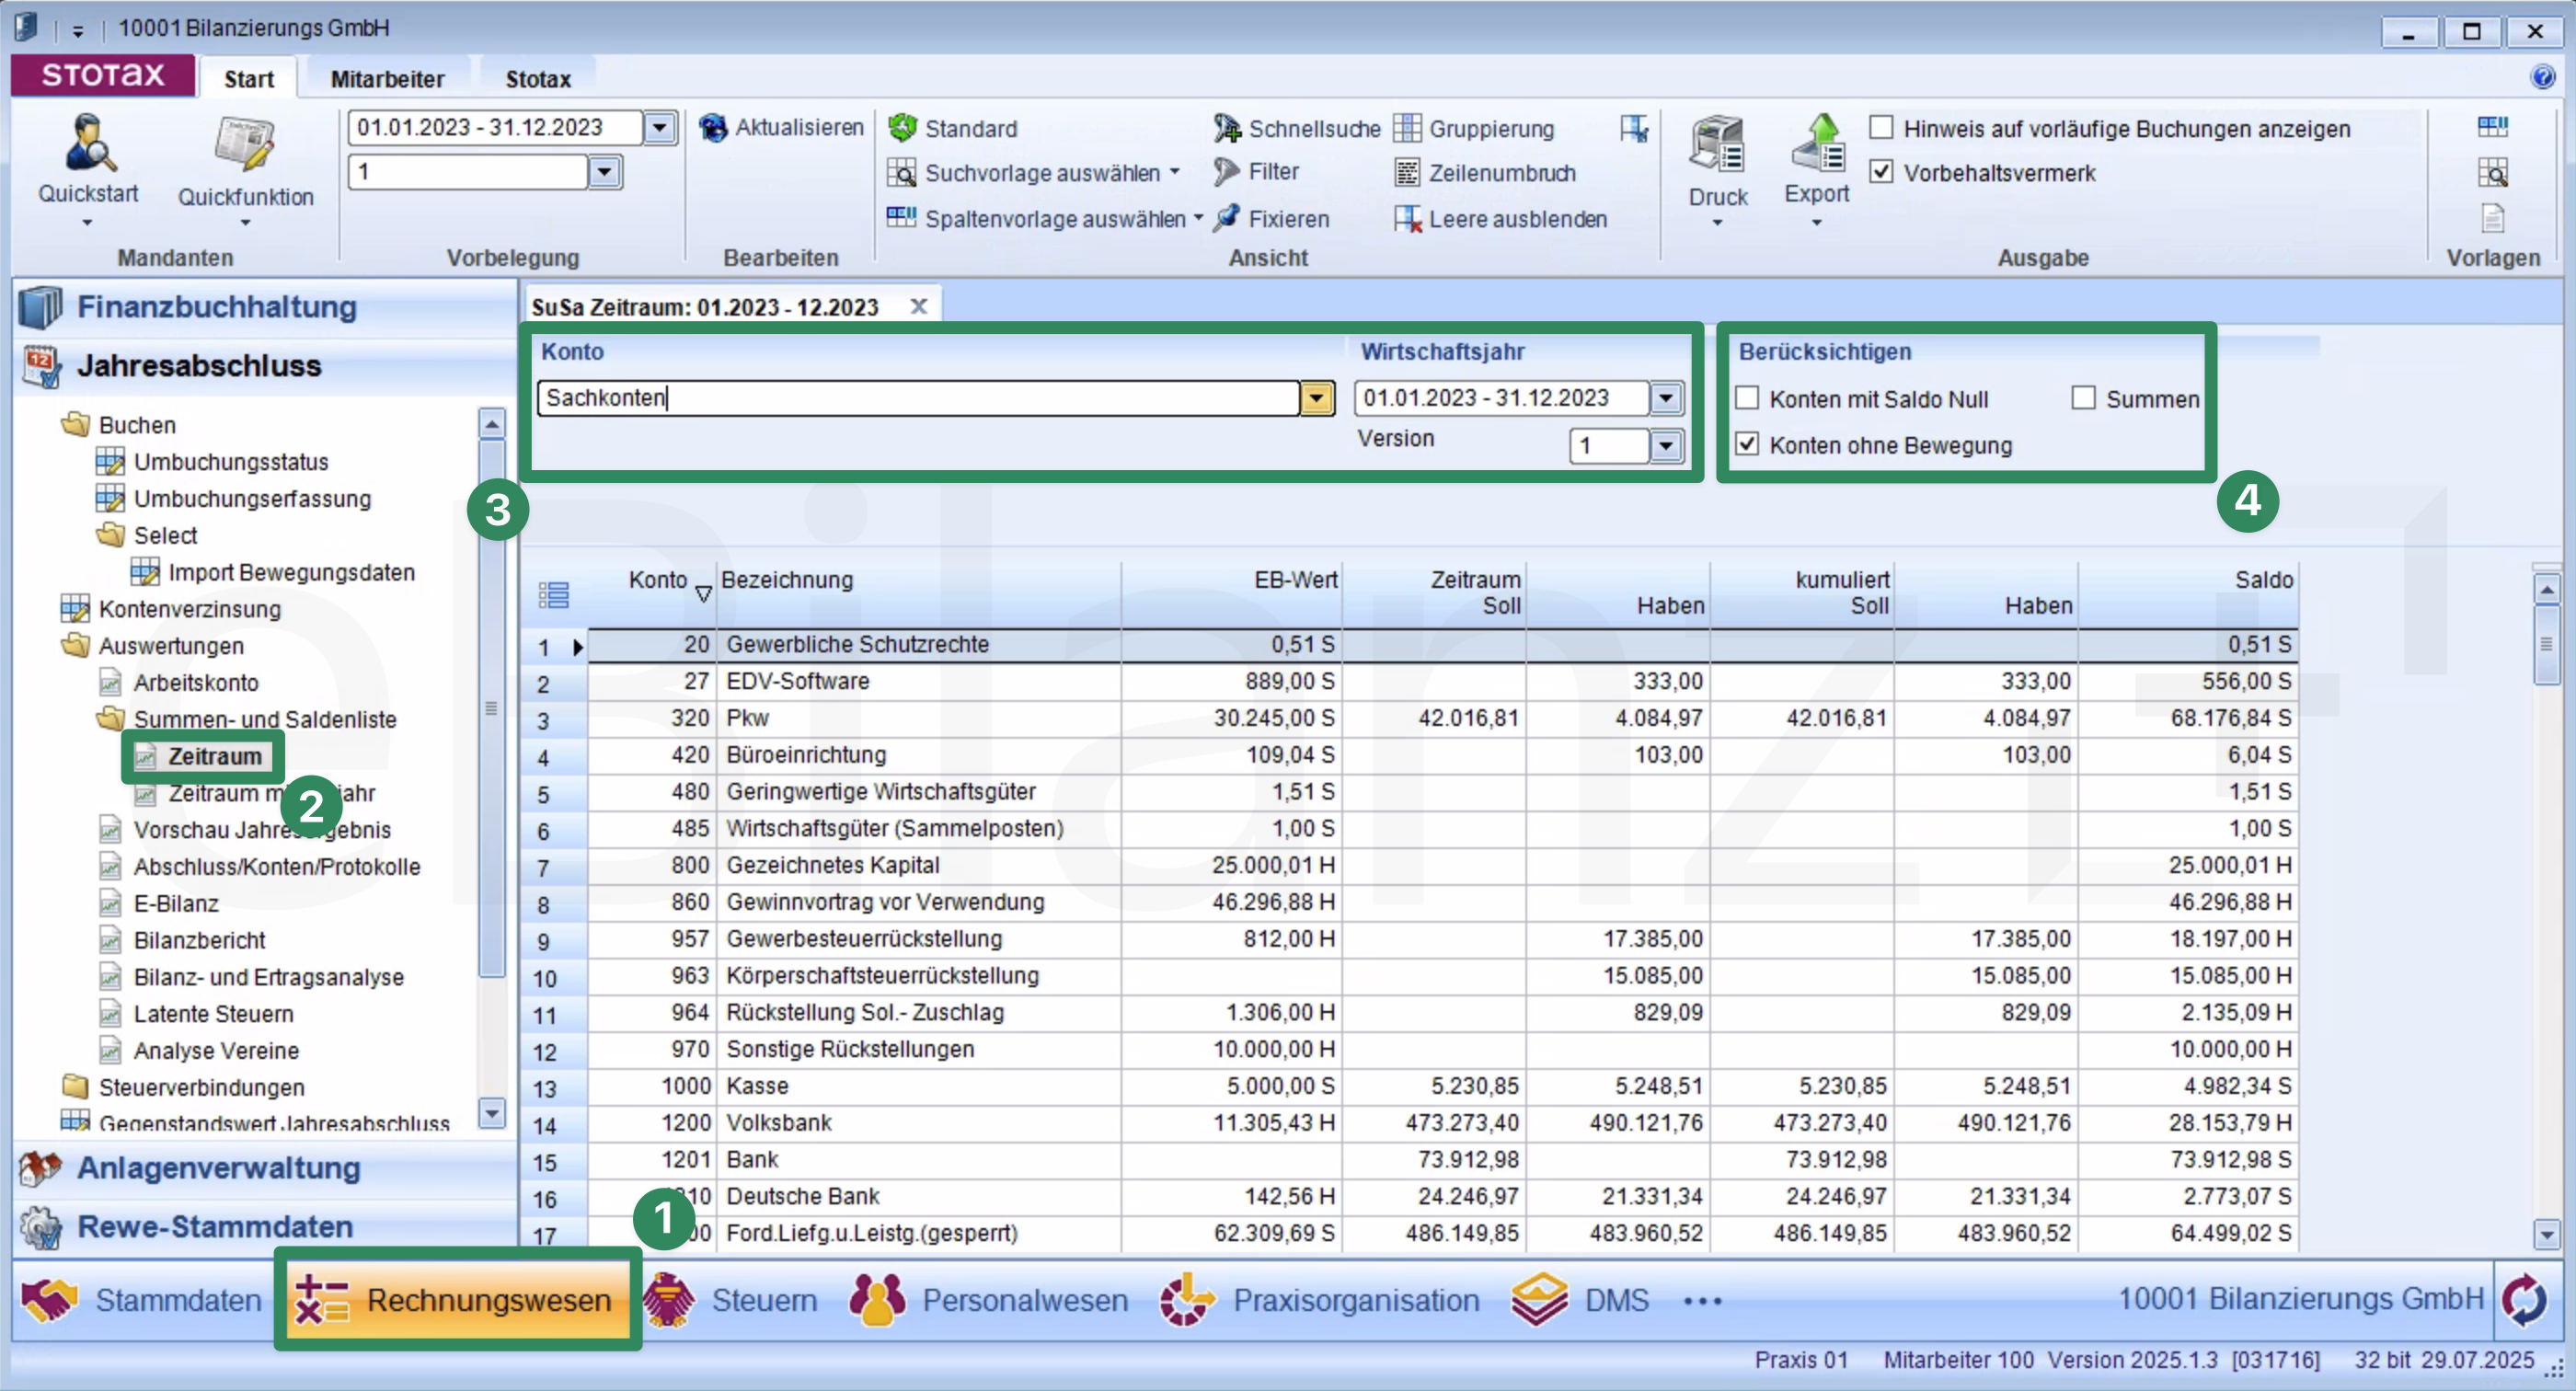Check Konten mit Saldo Null

[x=1747, y=398]
